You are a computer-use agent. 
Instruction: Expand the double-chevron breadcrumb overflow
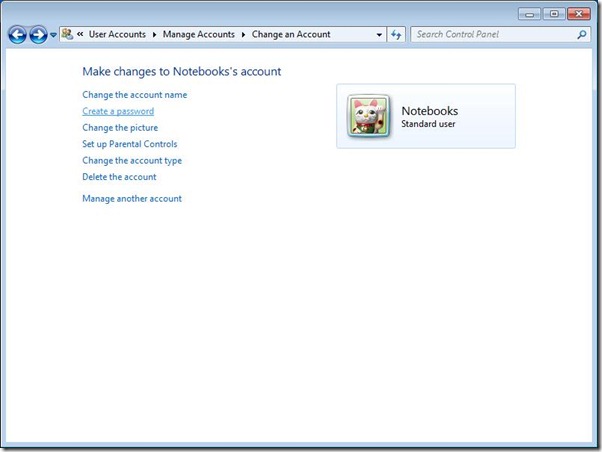(x=80, y=34)
